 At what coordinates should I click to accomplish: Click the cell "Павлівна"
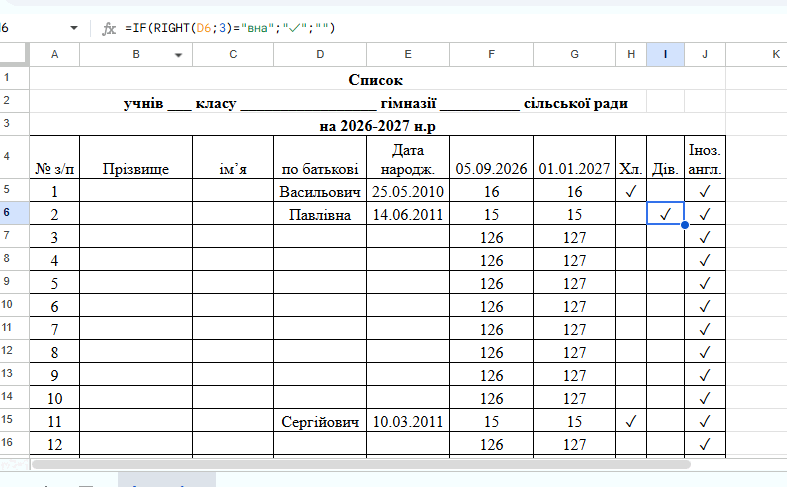click(320, 214)
